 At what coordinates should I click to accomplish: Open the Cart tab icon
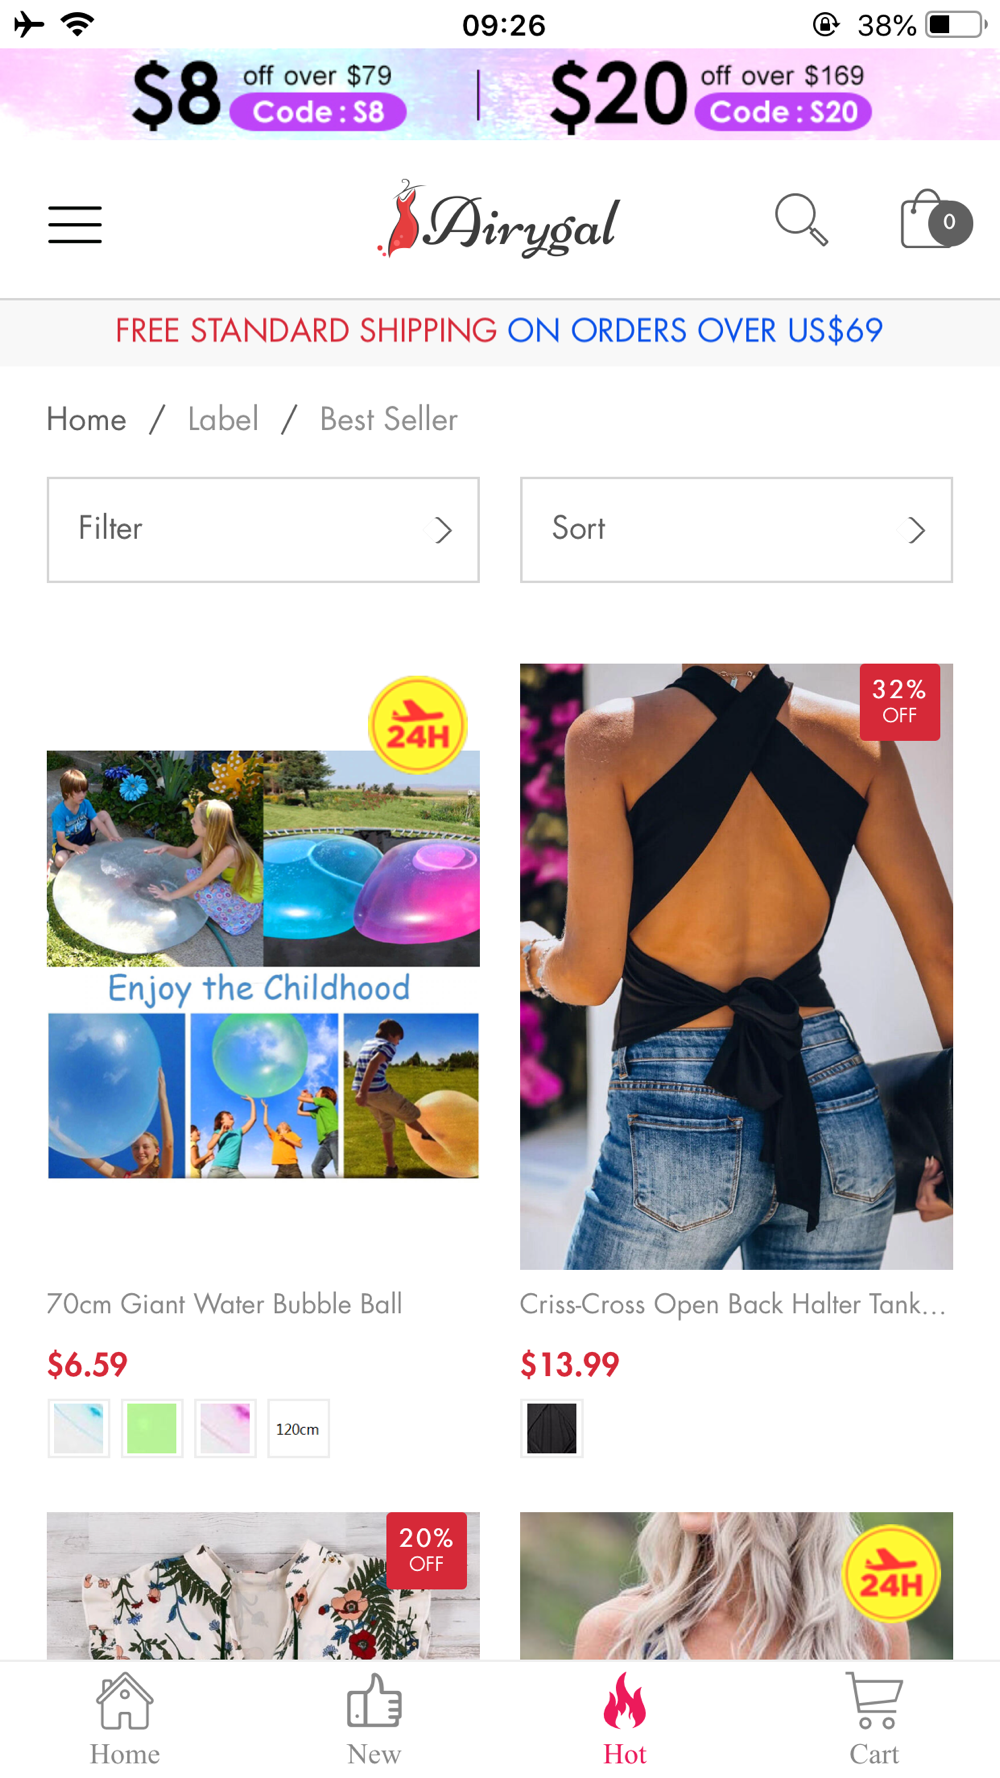click(874, 1701)
